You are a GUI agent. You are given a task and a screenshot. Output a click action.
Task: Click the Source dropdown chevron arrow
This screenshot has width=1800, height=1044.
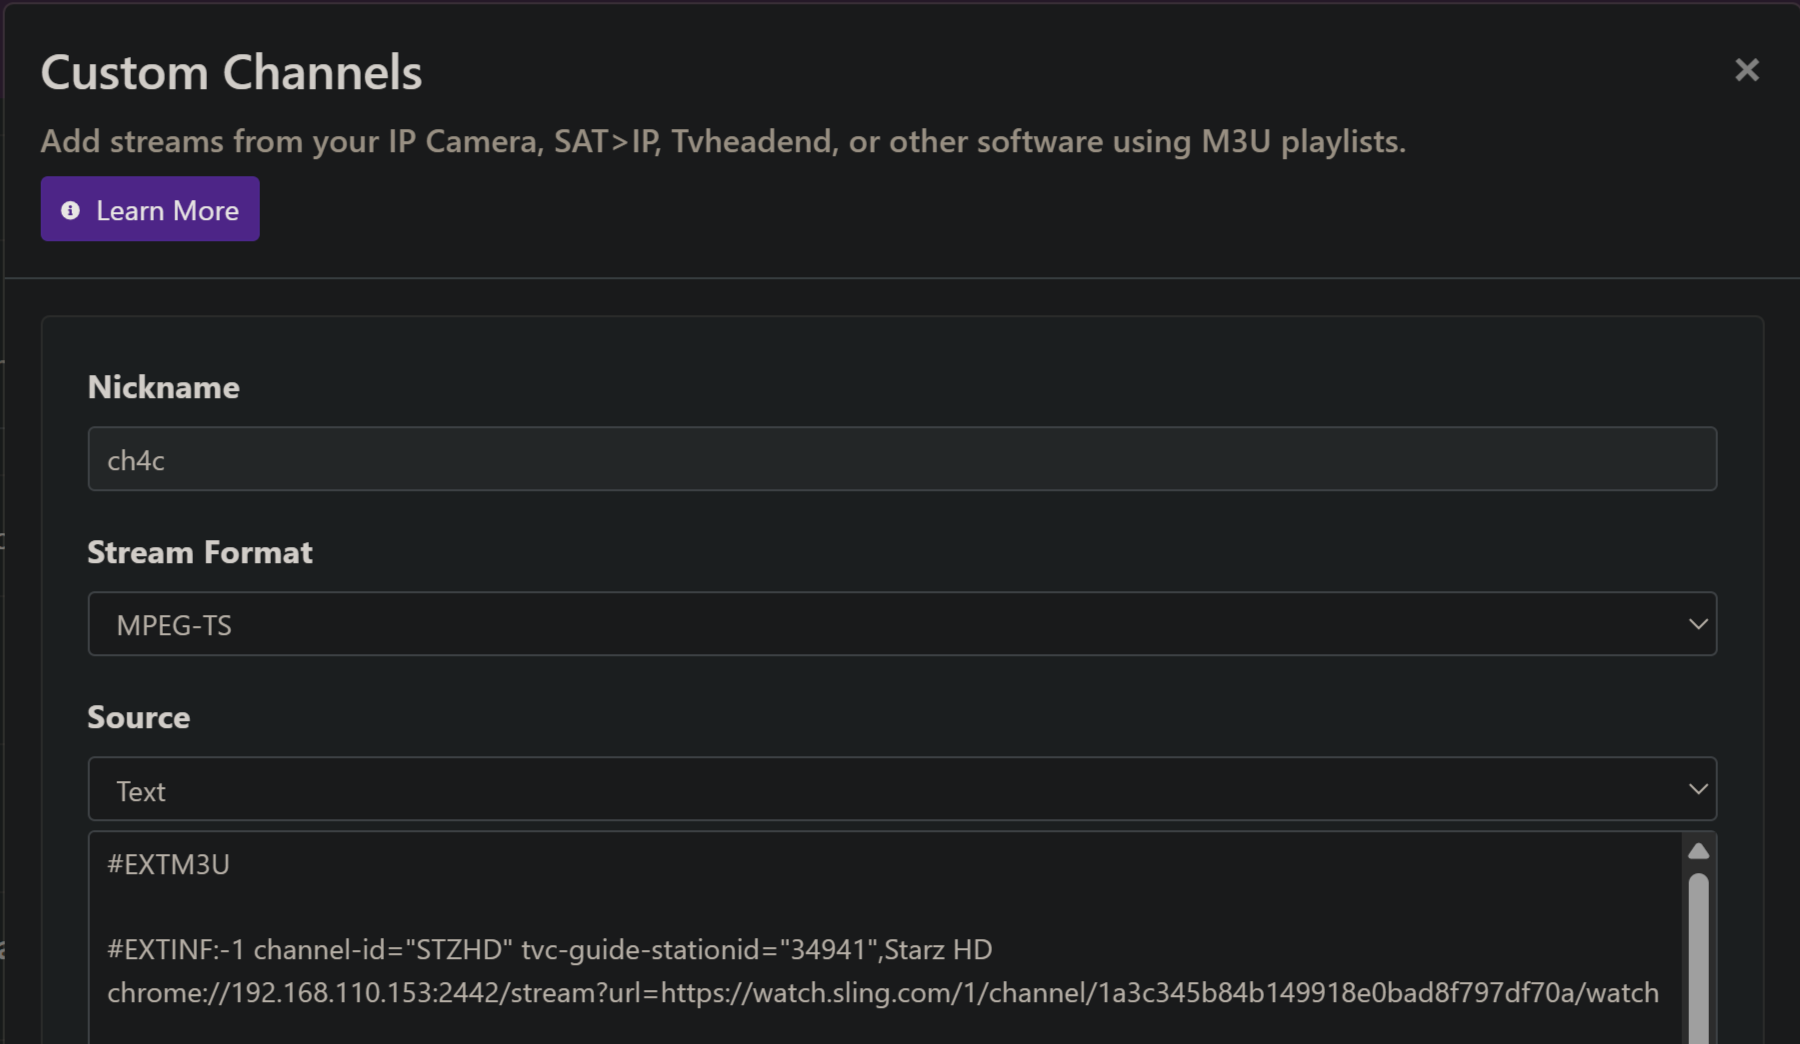pos(1697,789)
